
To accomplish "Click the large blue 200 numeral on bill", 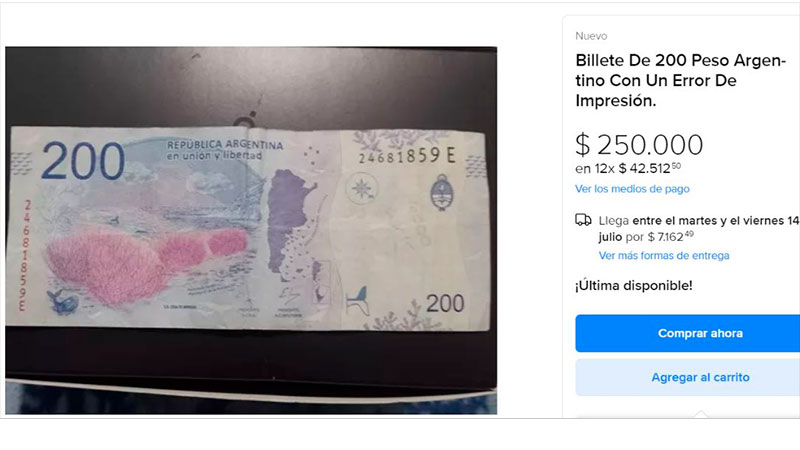I will point(83,161).
